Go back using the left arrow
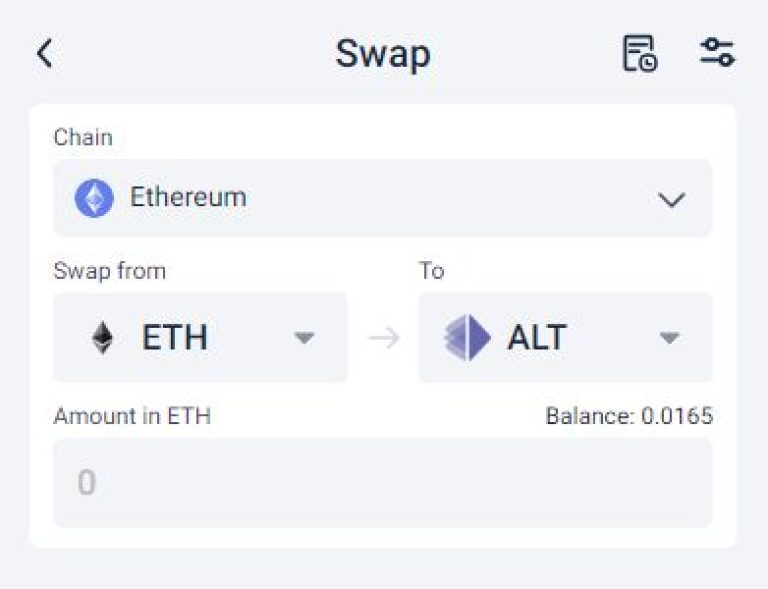 [x=45, y=53]
